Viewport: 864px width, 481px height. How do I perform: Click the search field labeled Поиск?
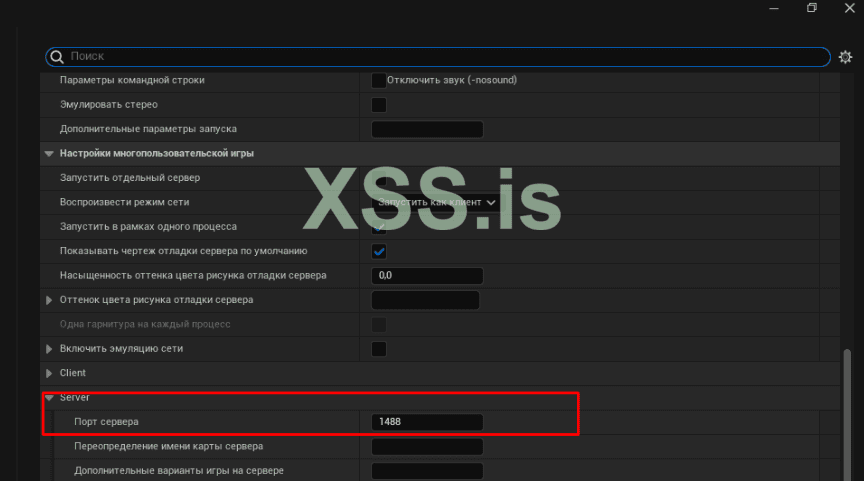(x=438, y=57)
